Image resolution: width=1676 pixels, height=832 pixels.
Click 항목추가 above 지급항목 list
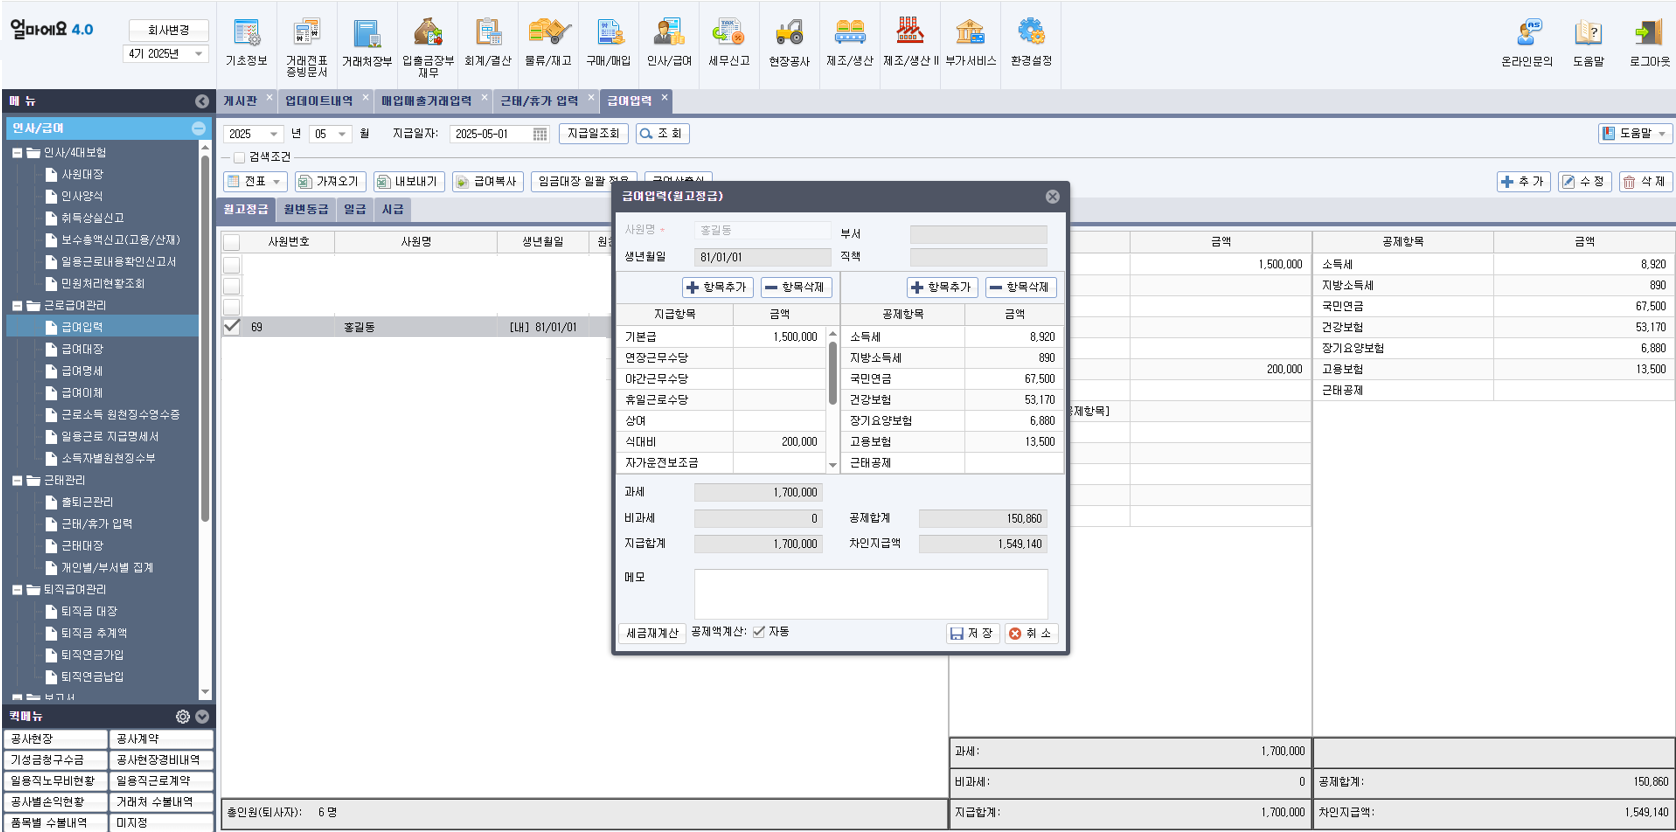[718, 287]
